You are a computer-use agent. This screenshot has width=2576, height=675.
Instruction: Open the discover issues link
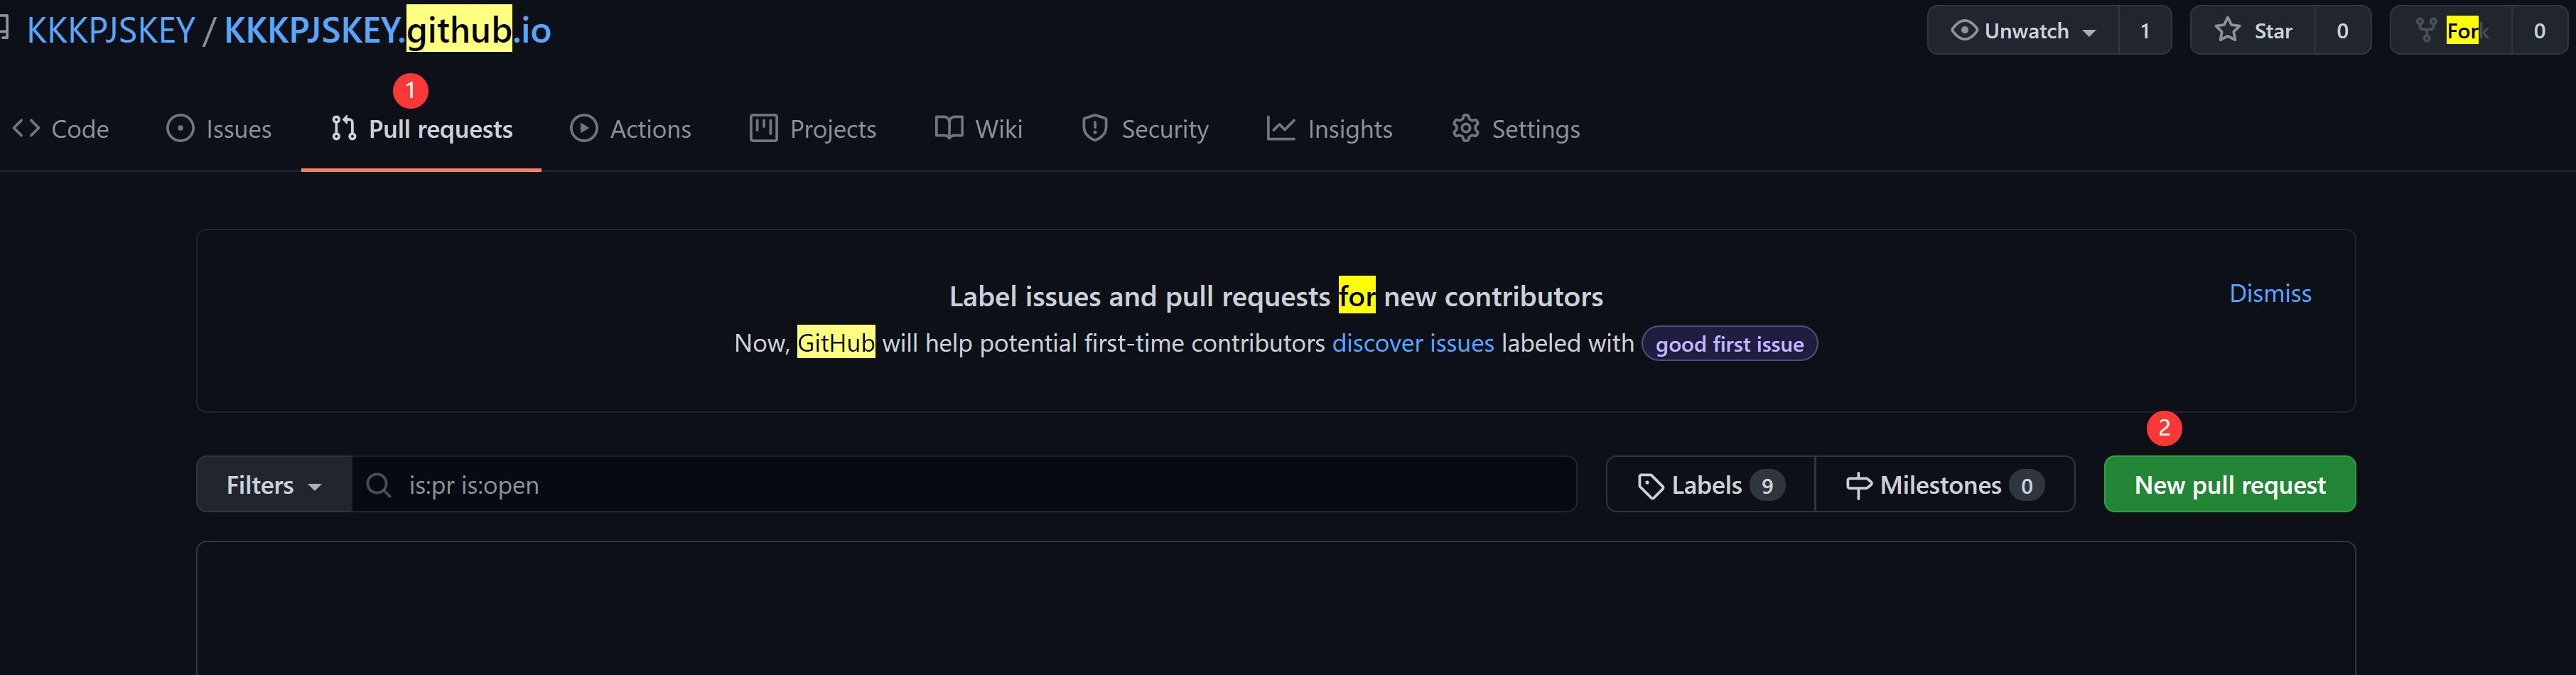pyautogui.click(x=1412, y=343)
